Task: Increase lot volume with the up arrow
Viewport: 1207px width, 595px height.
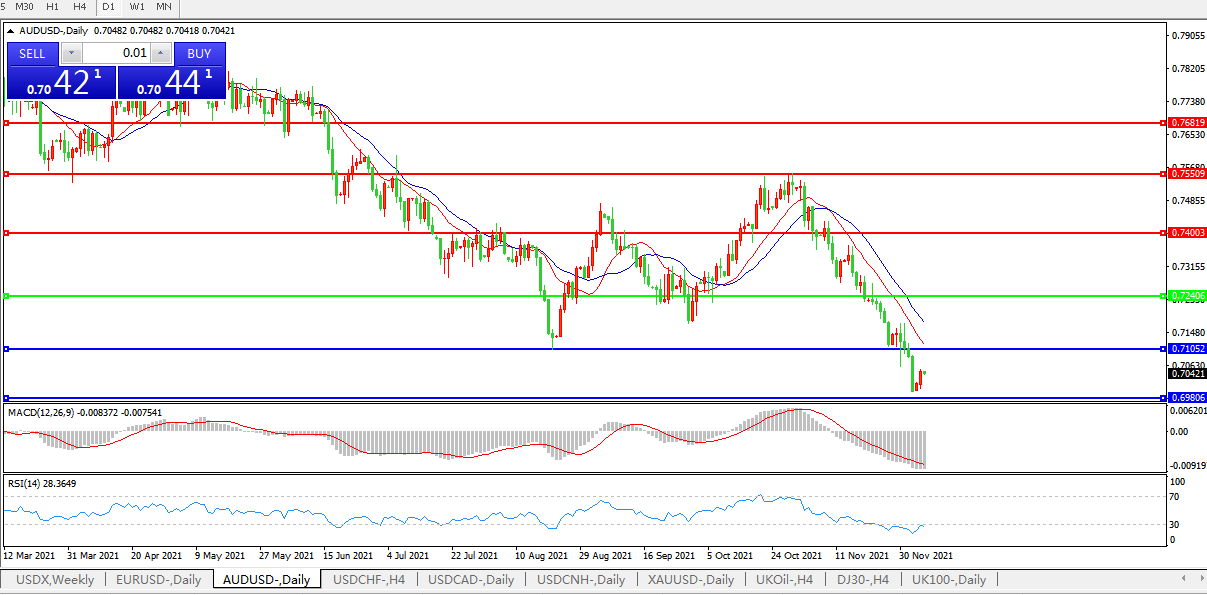Action: (160, 54)
